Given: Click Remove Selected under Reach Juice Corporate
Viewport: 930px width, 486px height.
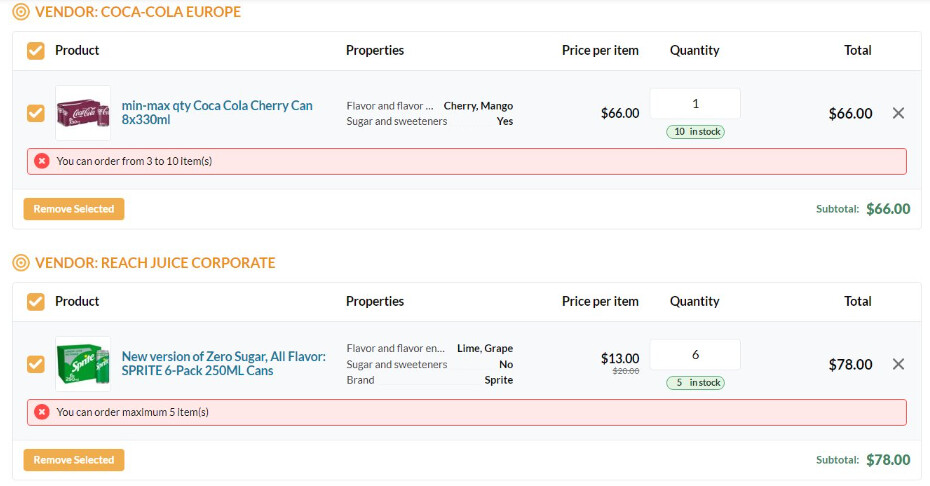Looking at the screenshot, I should point(74,460).
